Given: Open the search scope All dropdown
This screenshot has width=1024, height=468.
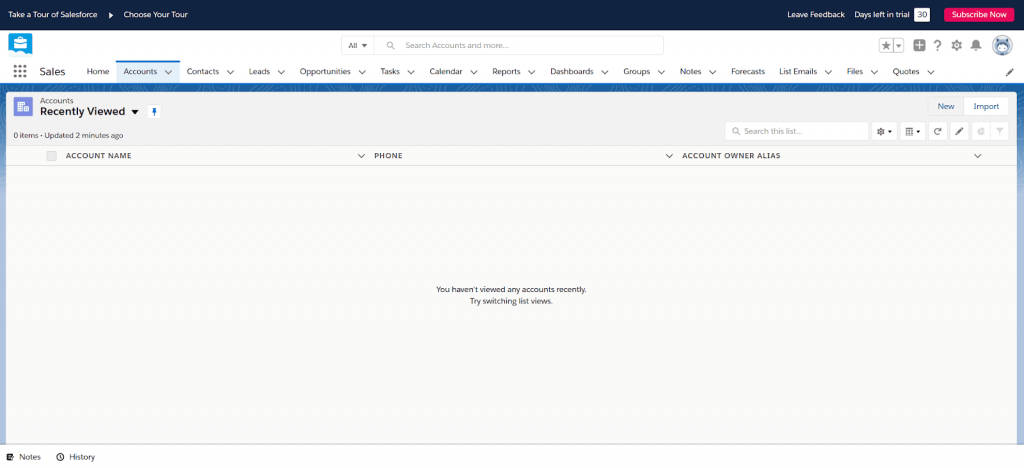Looking at the screenshot, I should [x=358, y=46].
